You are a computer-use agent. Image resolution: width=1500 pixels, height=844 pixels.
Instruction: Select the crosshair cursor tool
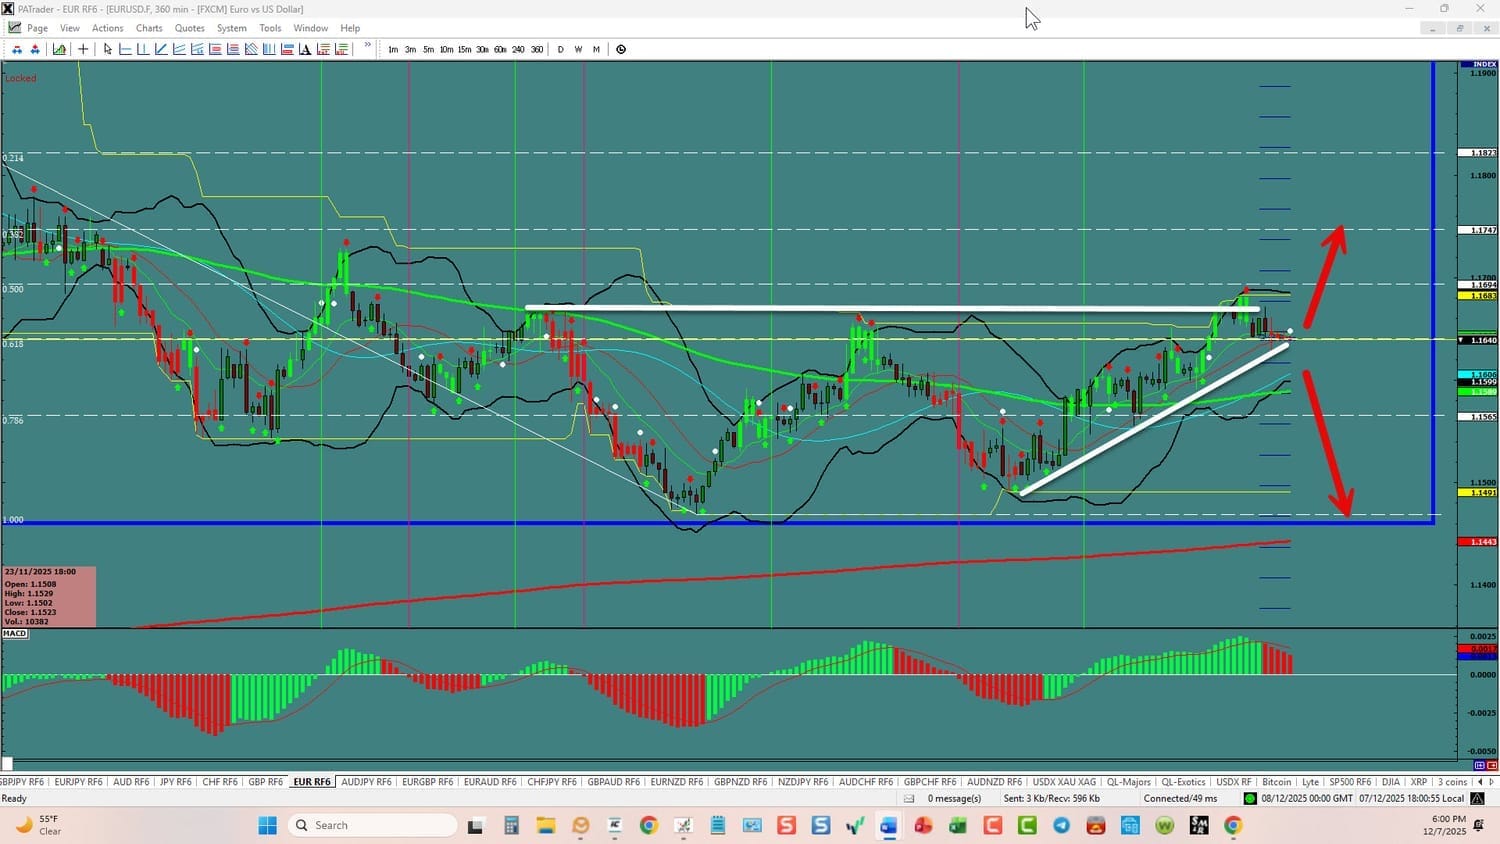pos(83,49)
